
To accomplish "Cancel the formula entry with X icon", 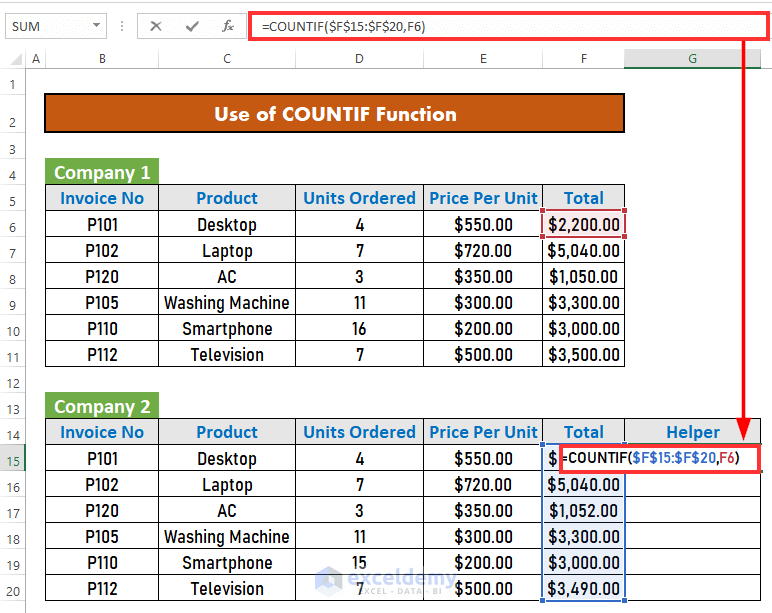I will pos(156,26).
